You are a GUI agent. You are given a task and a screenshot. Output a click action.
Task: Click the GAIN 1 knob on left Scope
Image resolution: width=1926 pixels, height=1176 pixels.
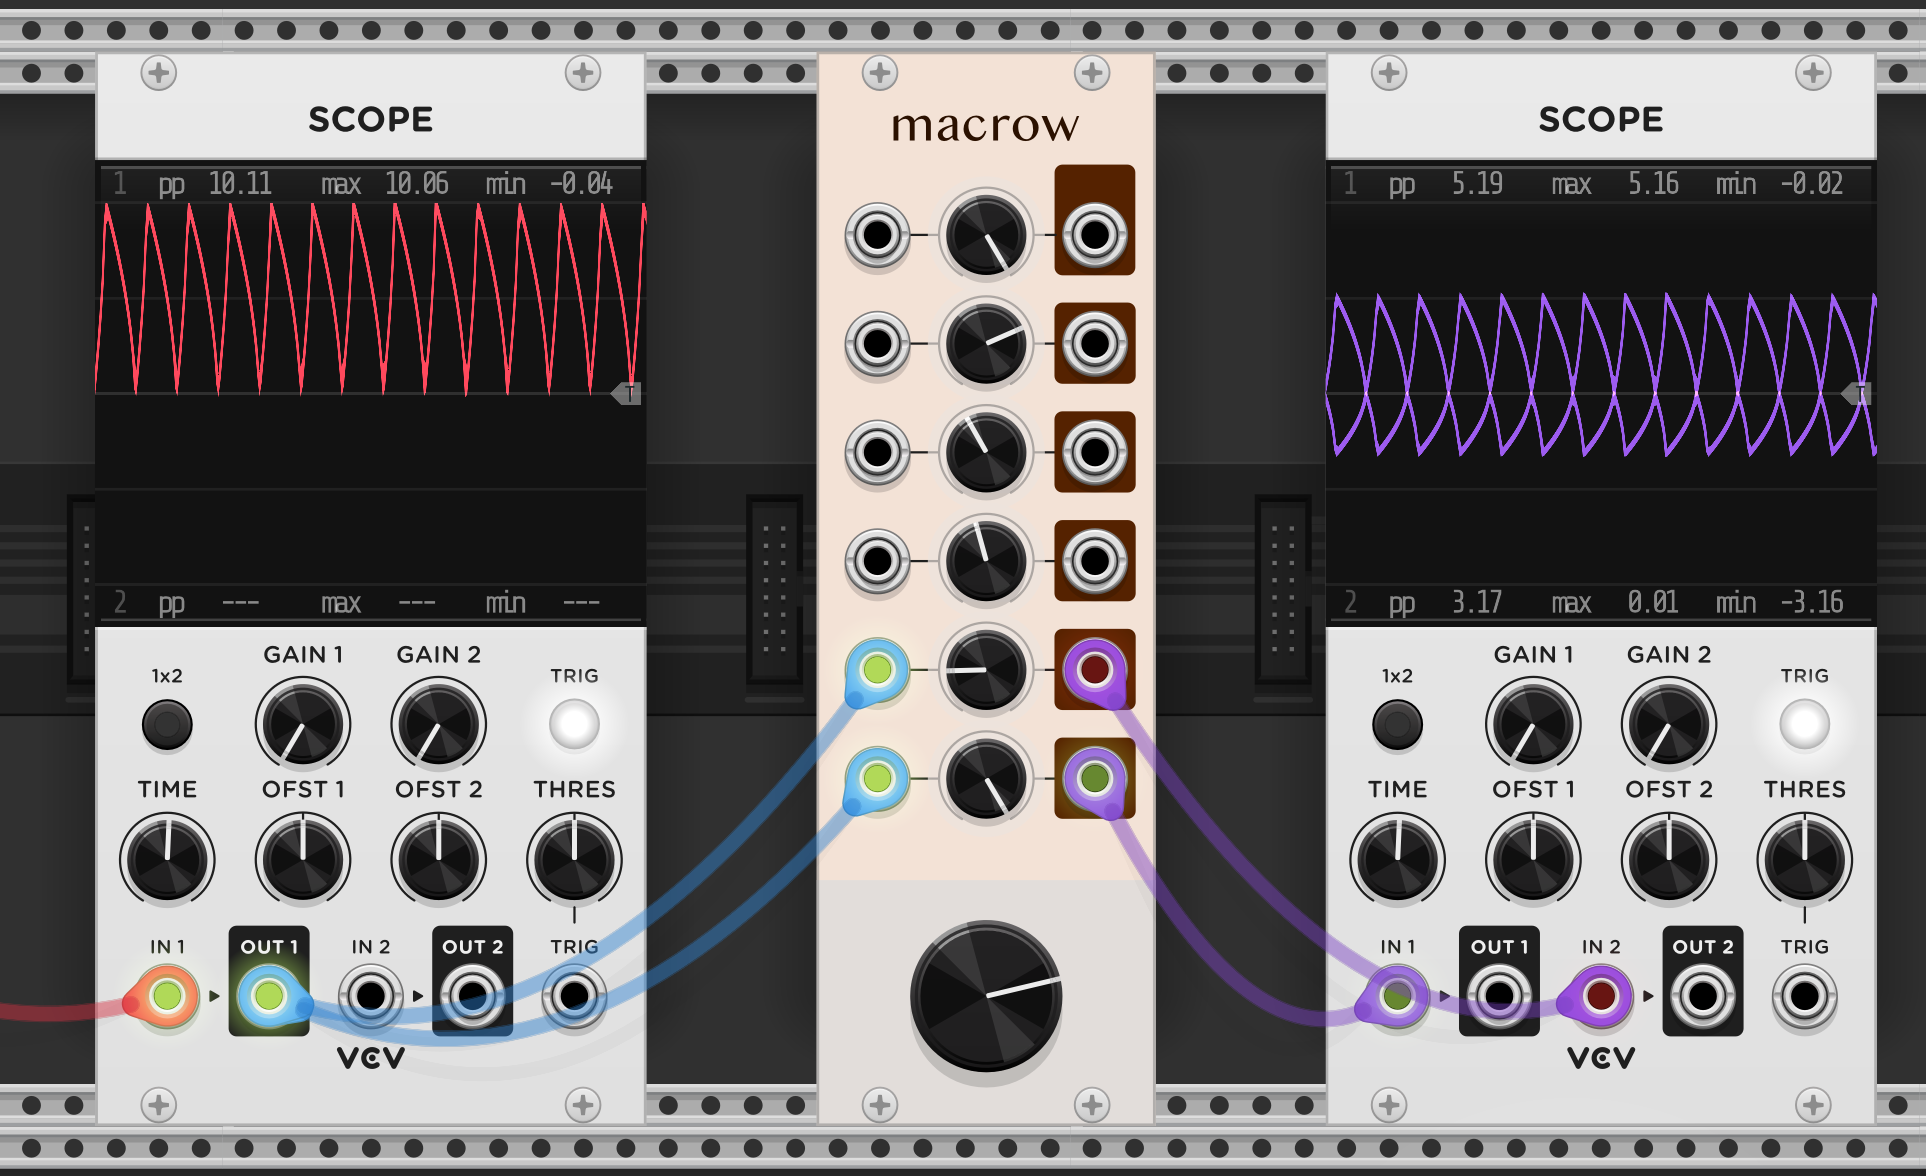point(303,724)
